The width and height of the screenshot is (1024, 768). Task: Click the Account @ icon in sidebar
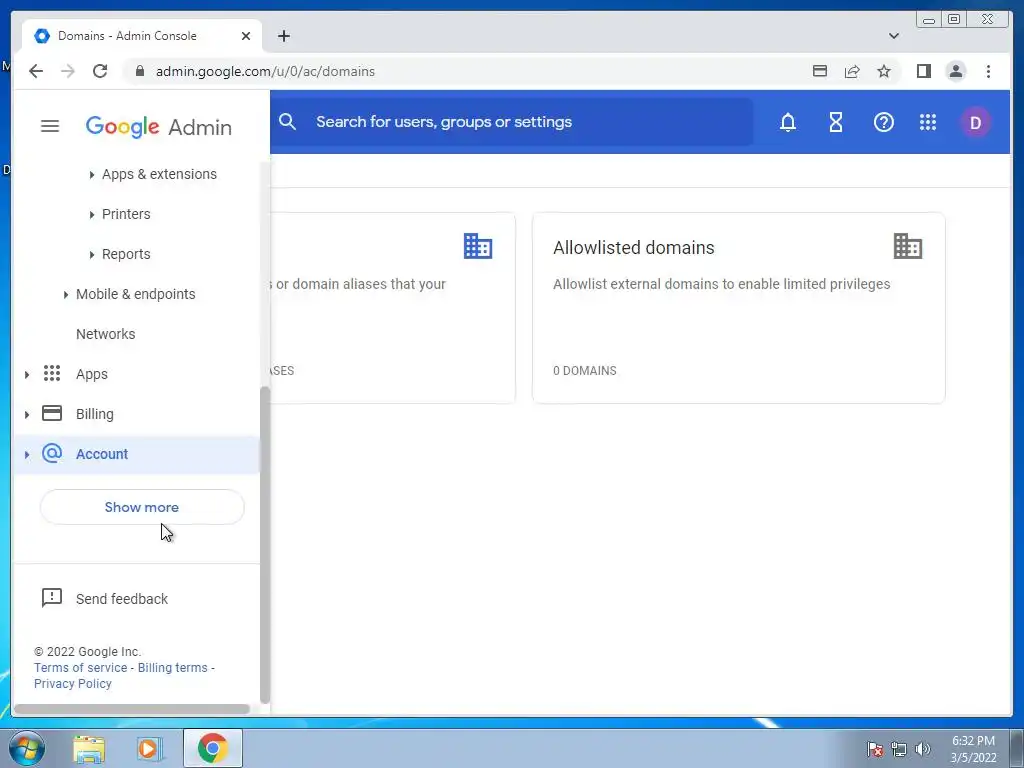coord(52,453)
